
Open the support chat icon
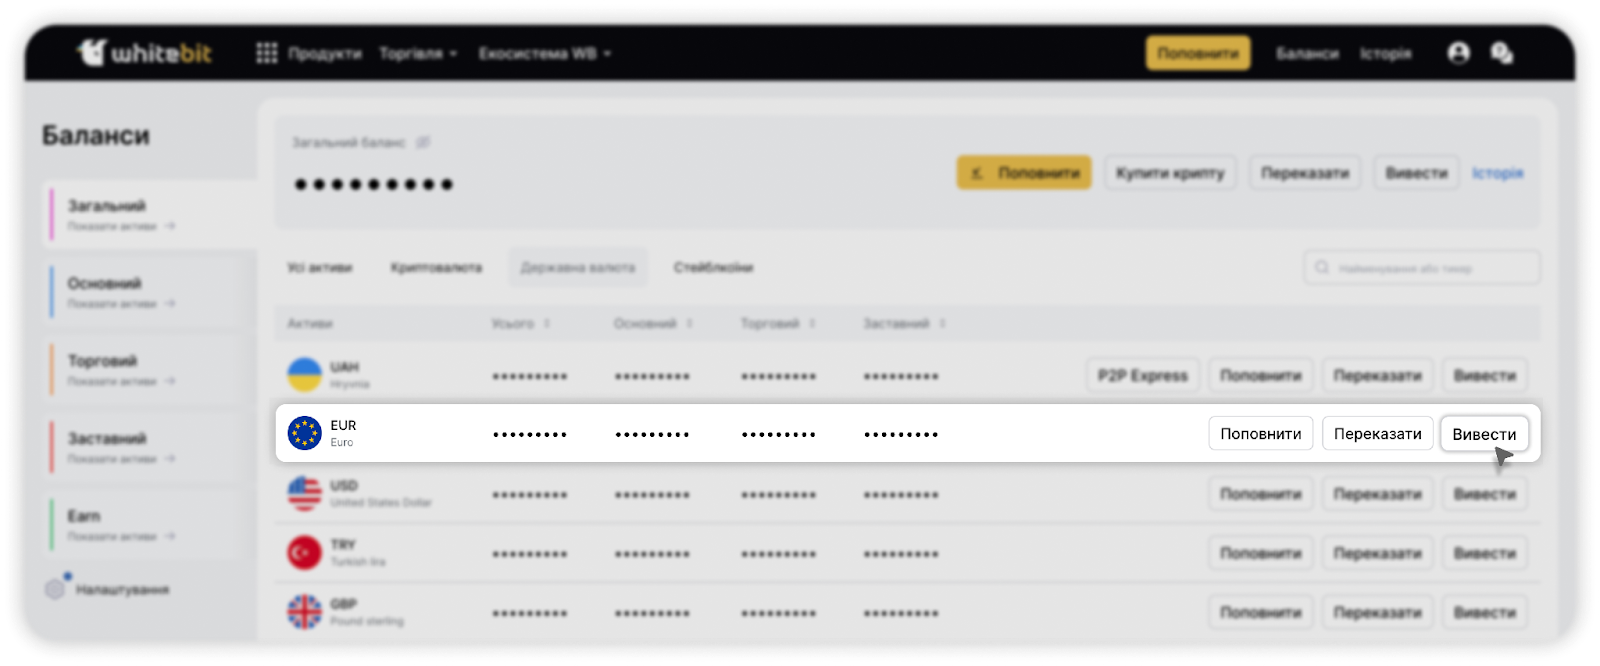[1501, 53]
